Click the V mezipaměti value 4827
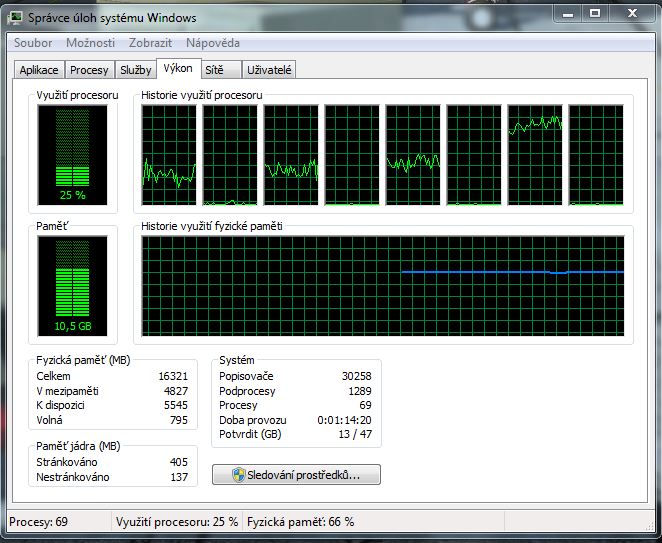 tap(176, 391)
